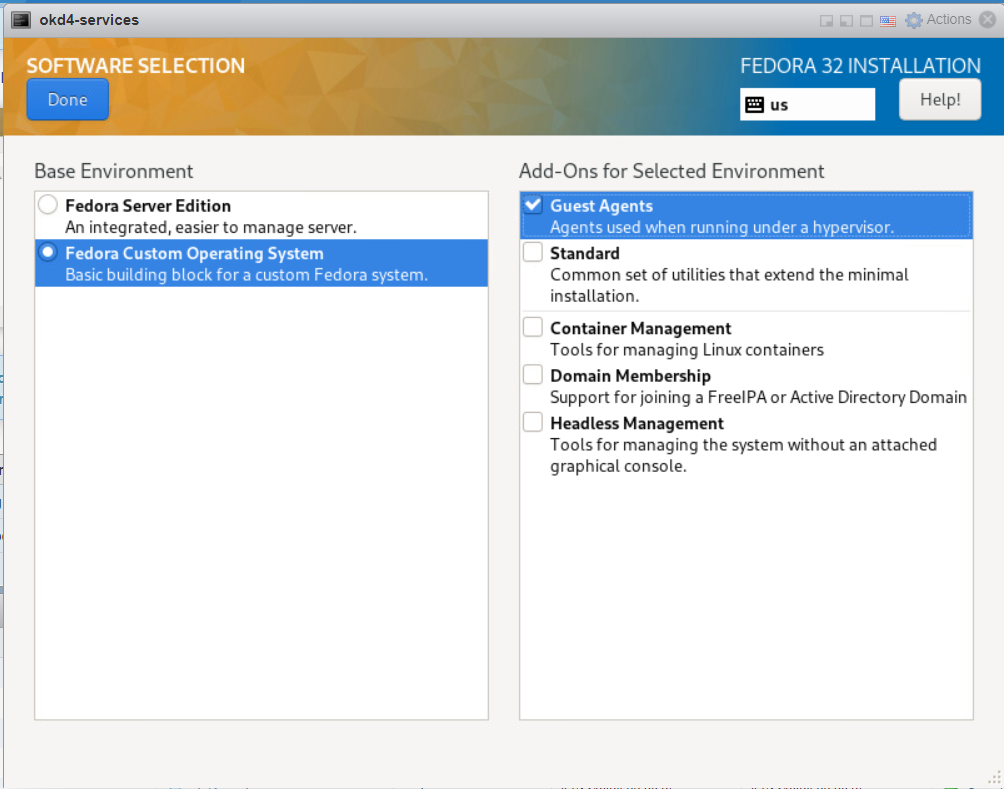Viewport: 1004px width, 789px height.
Task: Click the Container Management label text
Action: [640, 328]
